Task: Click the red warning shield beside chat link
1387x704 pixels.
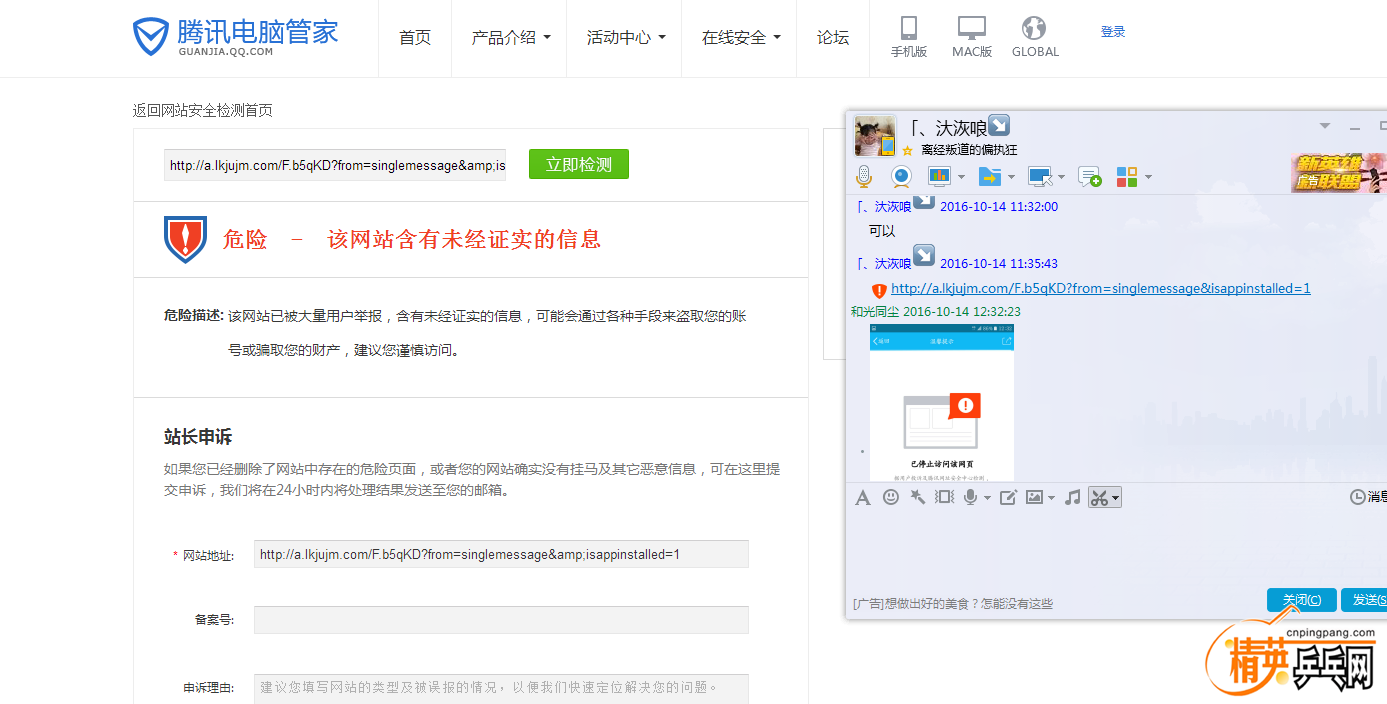Action: click(x=879, y=290)
